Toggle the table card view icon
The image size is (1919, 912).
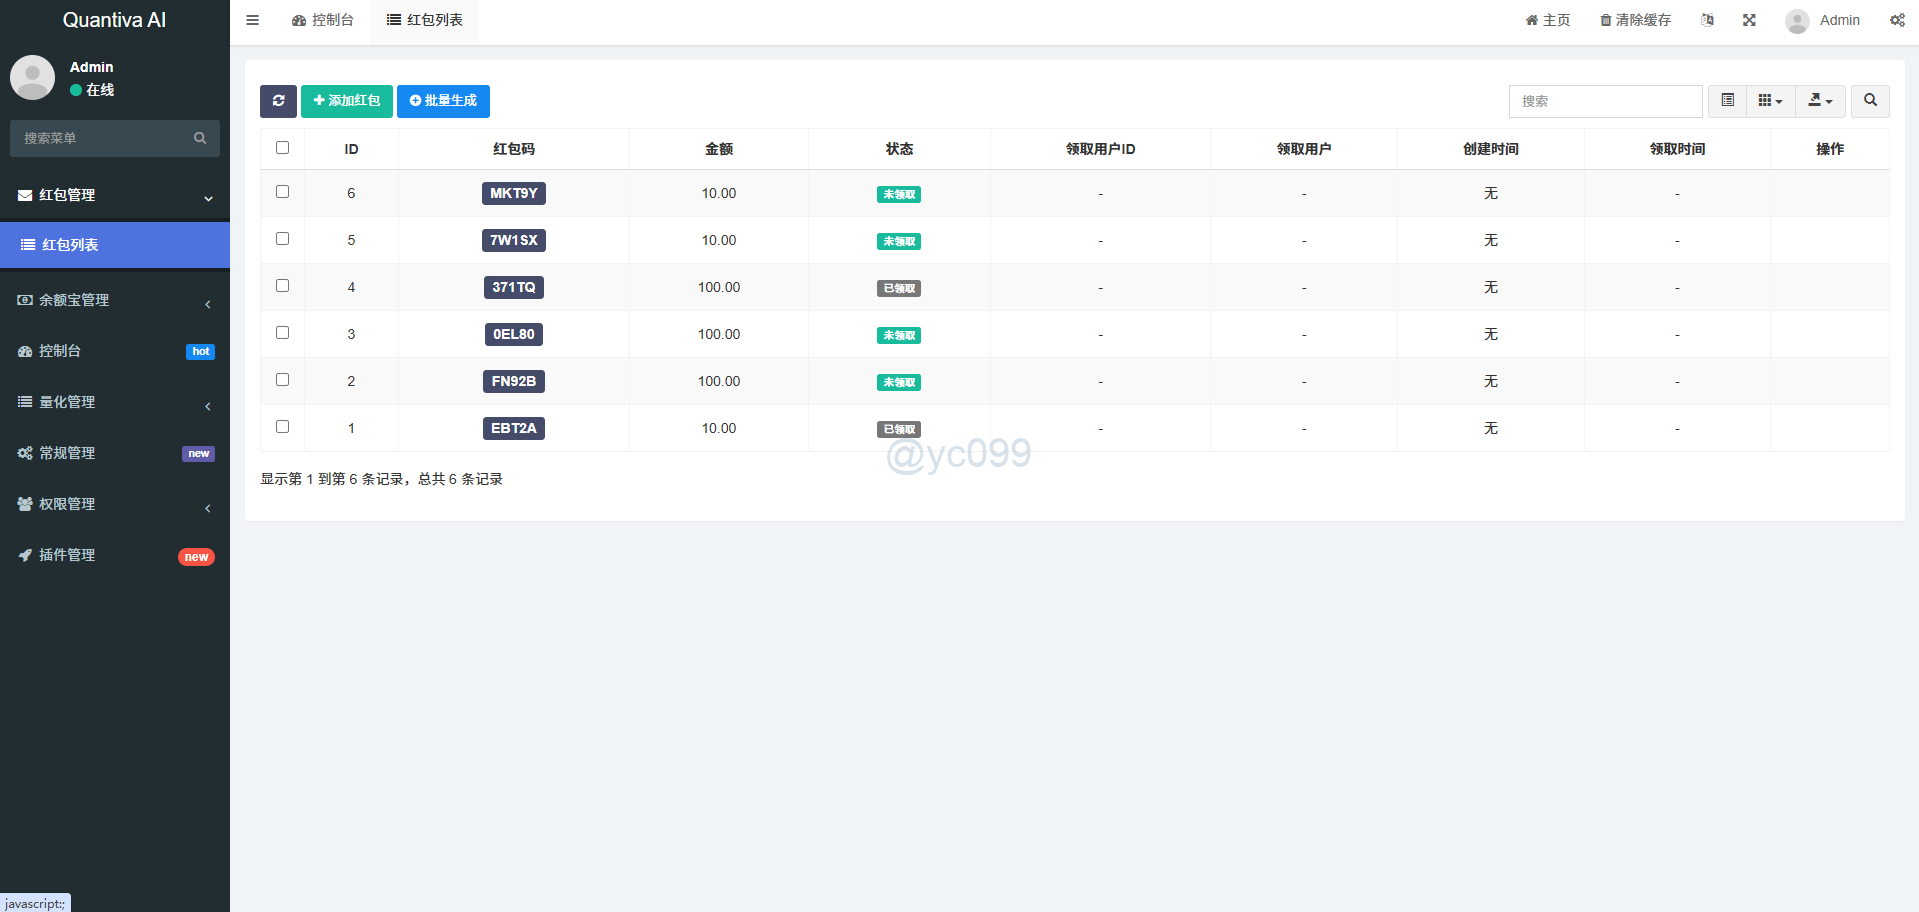click(x=1727, y=101)
